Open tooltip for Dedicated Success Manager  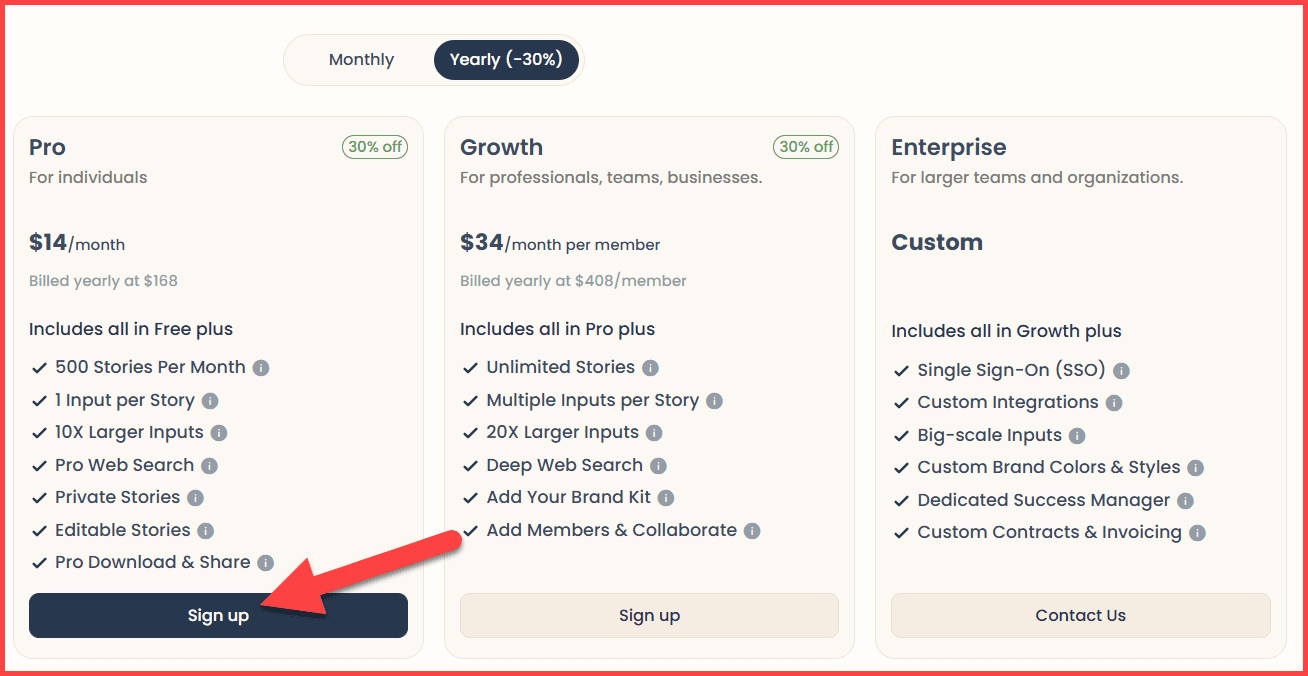[1186, 501]
